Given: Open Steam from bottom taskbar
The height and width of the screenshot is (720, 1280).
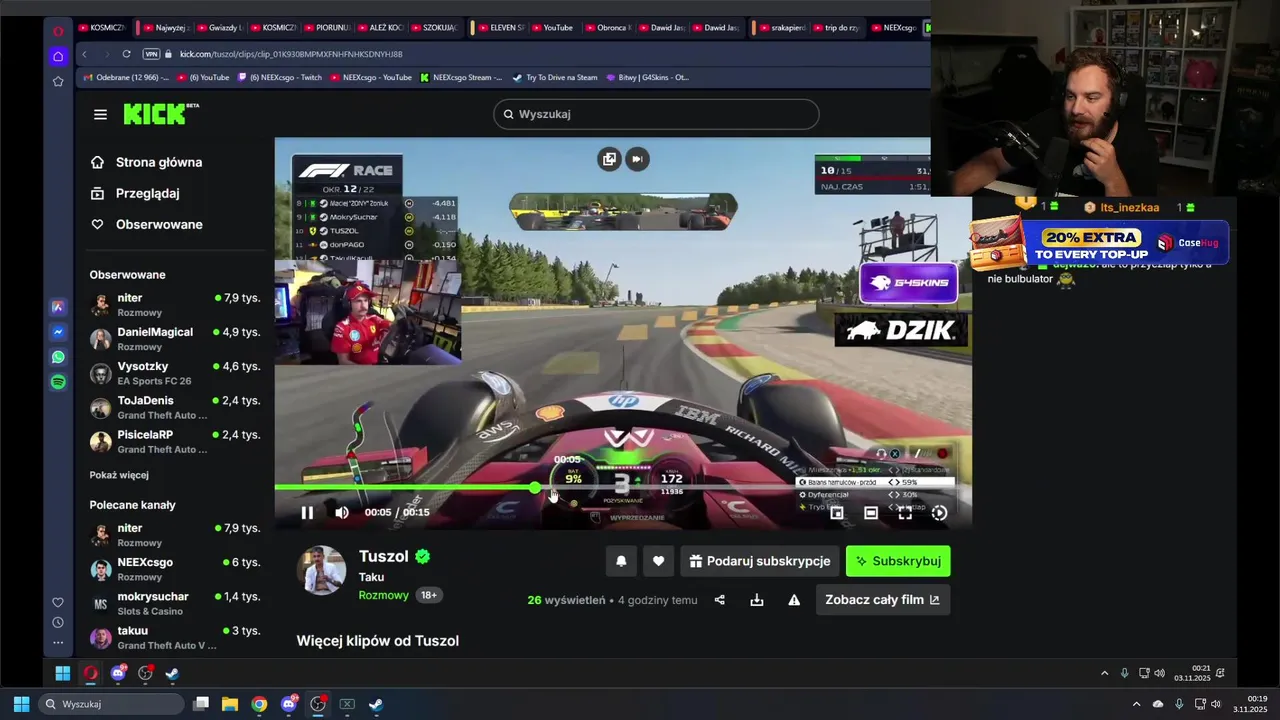Looking at the screenshot, I should (x=376, y=704).
